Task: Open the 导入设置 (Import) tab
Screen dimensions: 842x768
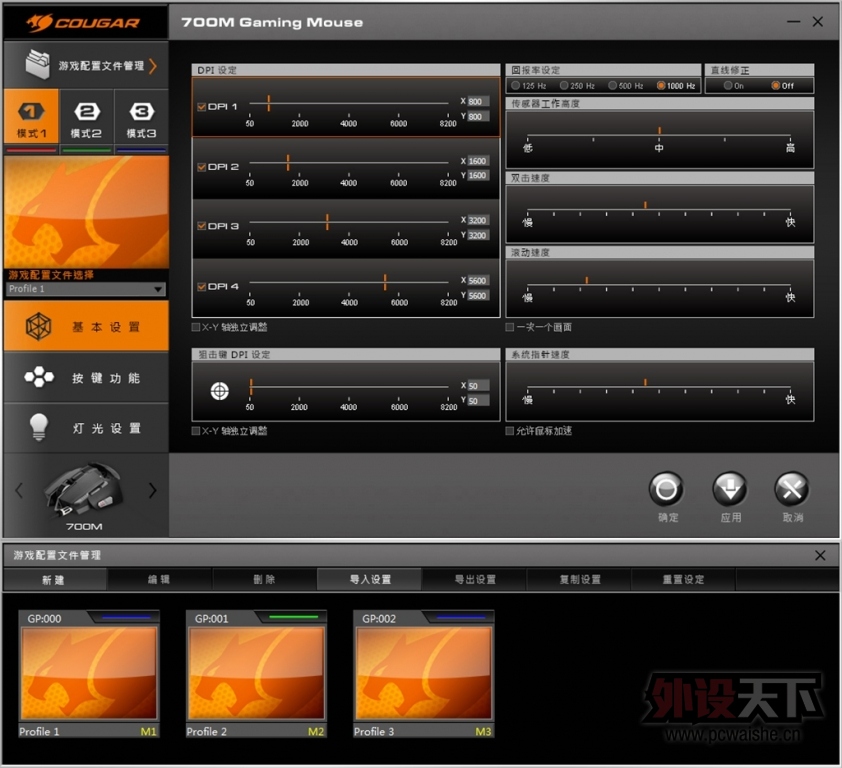Action: (369, 579)
